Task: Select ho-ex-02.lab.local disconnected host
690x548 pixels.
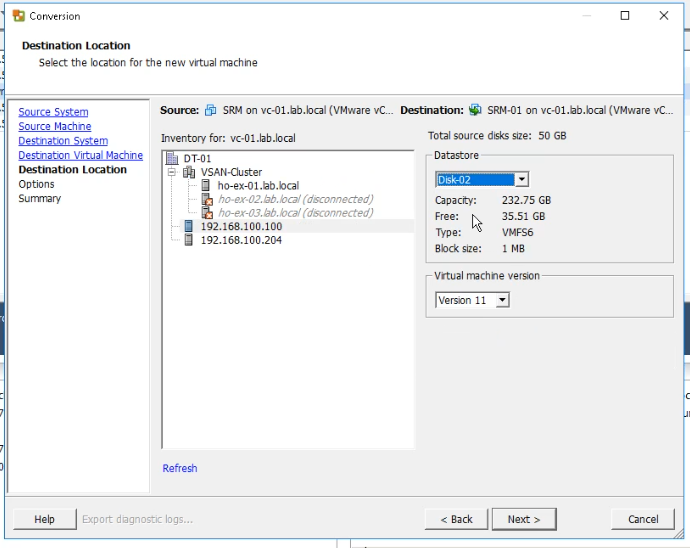Action: pyautogui.click(x=295, y=199)
